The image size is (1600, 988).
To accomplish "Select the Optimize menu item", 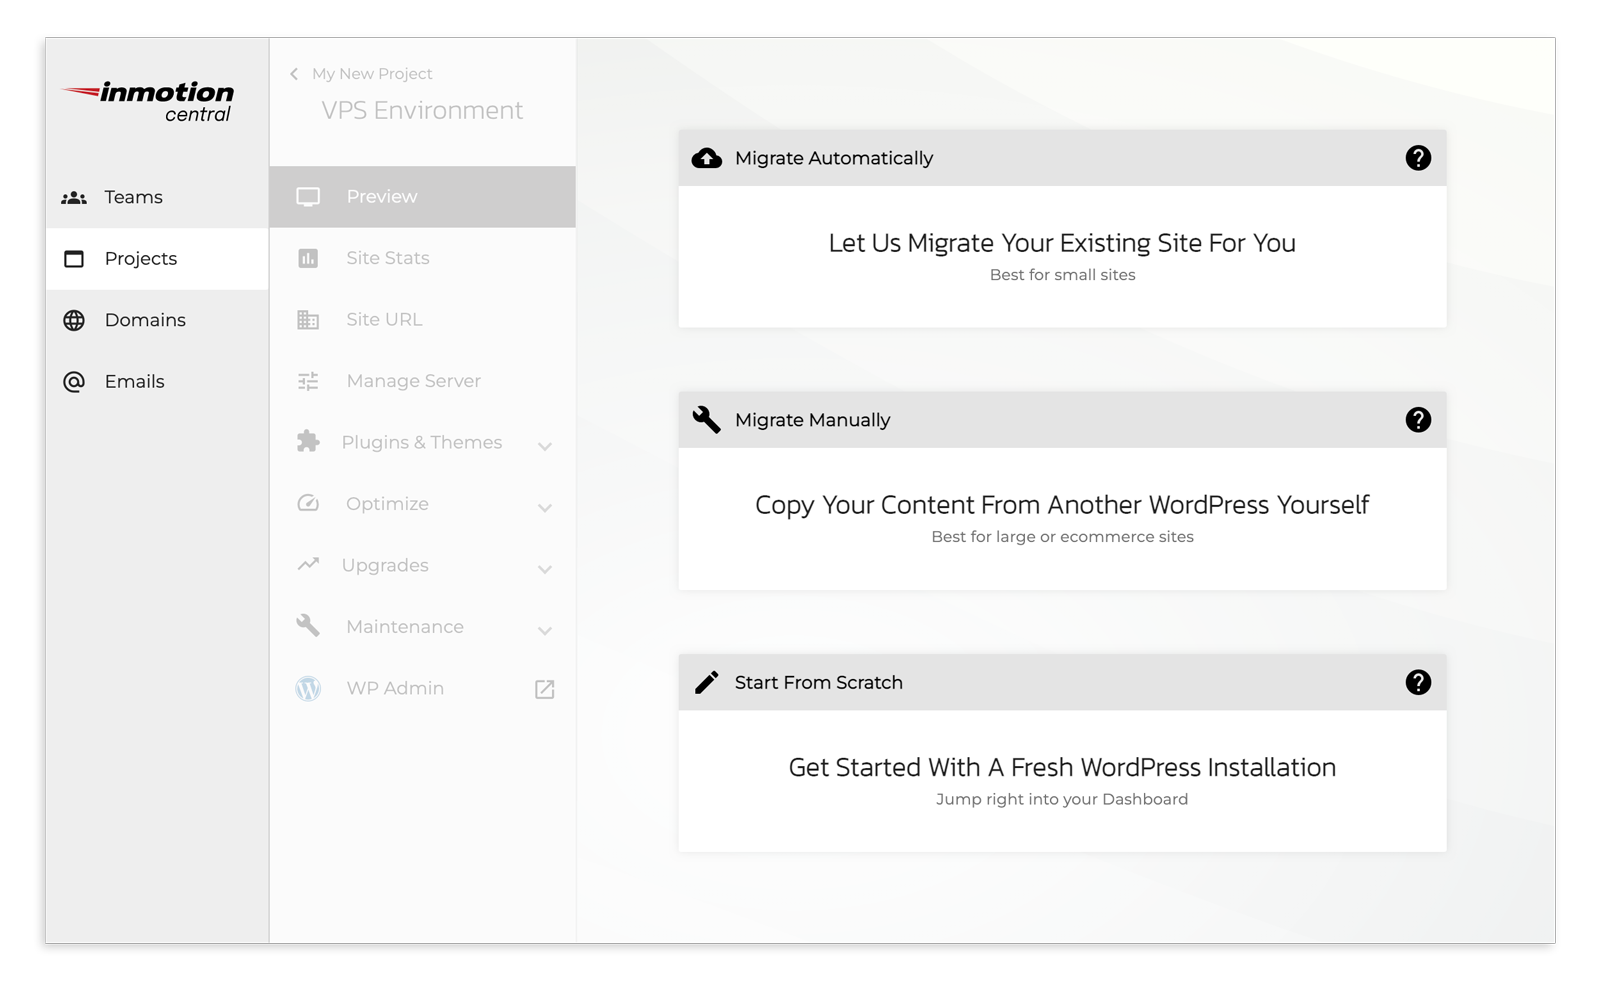I will click(x=422, y=504).
